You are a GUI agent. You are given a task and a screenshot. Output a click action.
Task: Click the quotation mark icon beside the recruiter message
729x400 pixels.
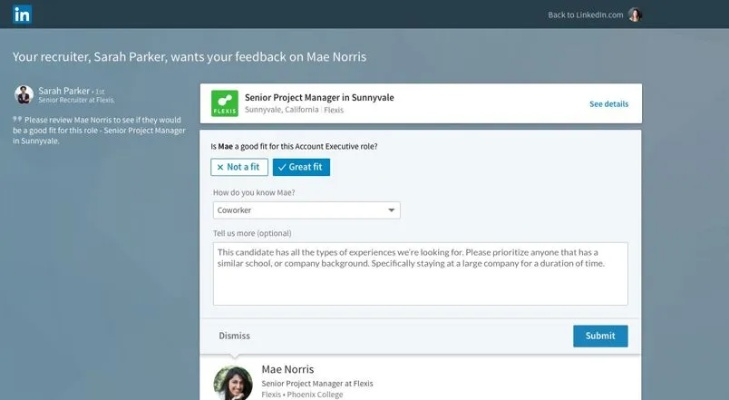(x=17, y=119)
